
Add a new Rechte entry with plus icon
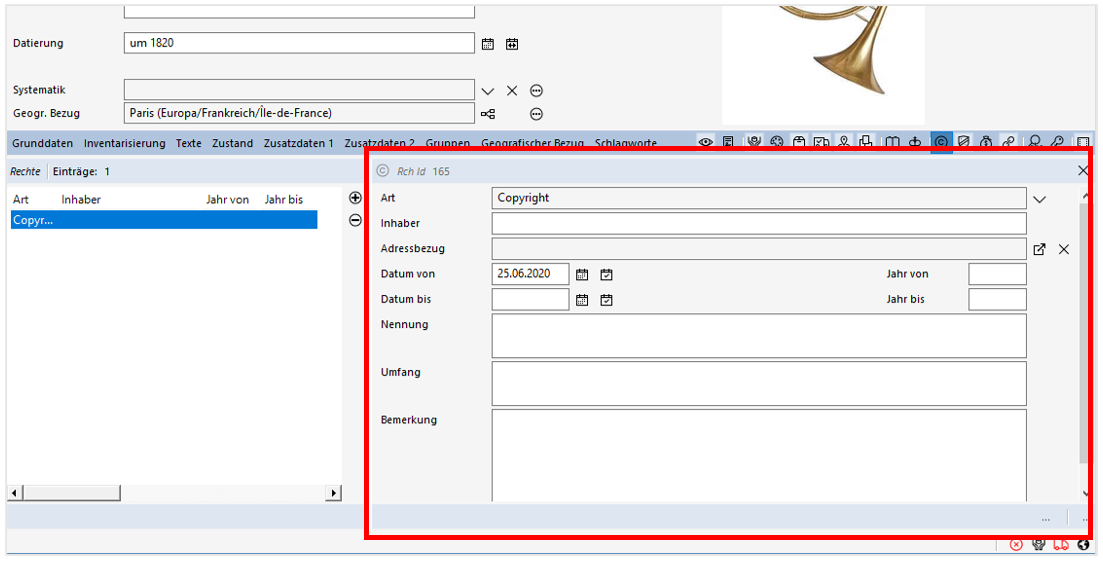coord(355,198)
